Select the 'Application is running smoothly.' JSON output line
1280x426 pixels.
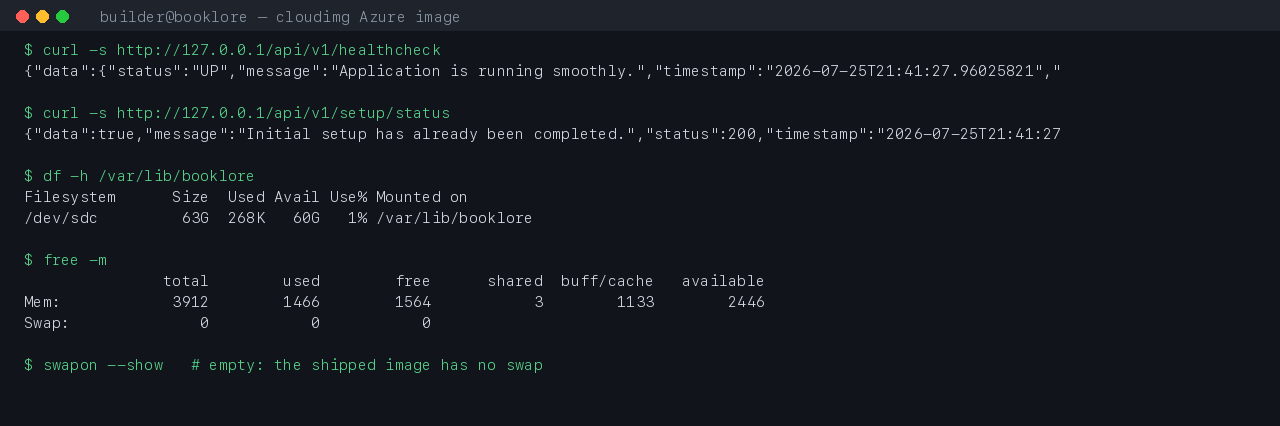[542, 71]
